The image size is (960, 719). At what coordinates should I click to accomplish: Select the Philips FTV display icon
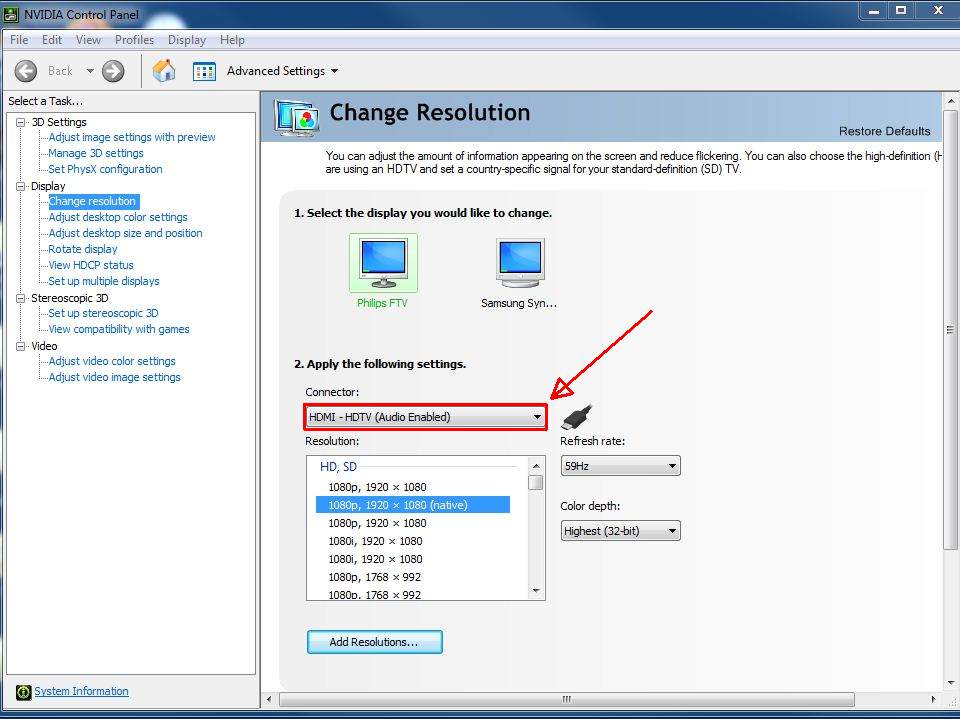pos(383,263)
